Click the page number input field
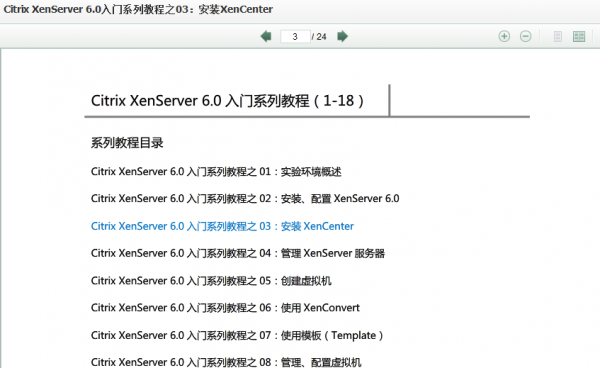This screenshot has height=368, width=600. pos(295,37)
